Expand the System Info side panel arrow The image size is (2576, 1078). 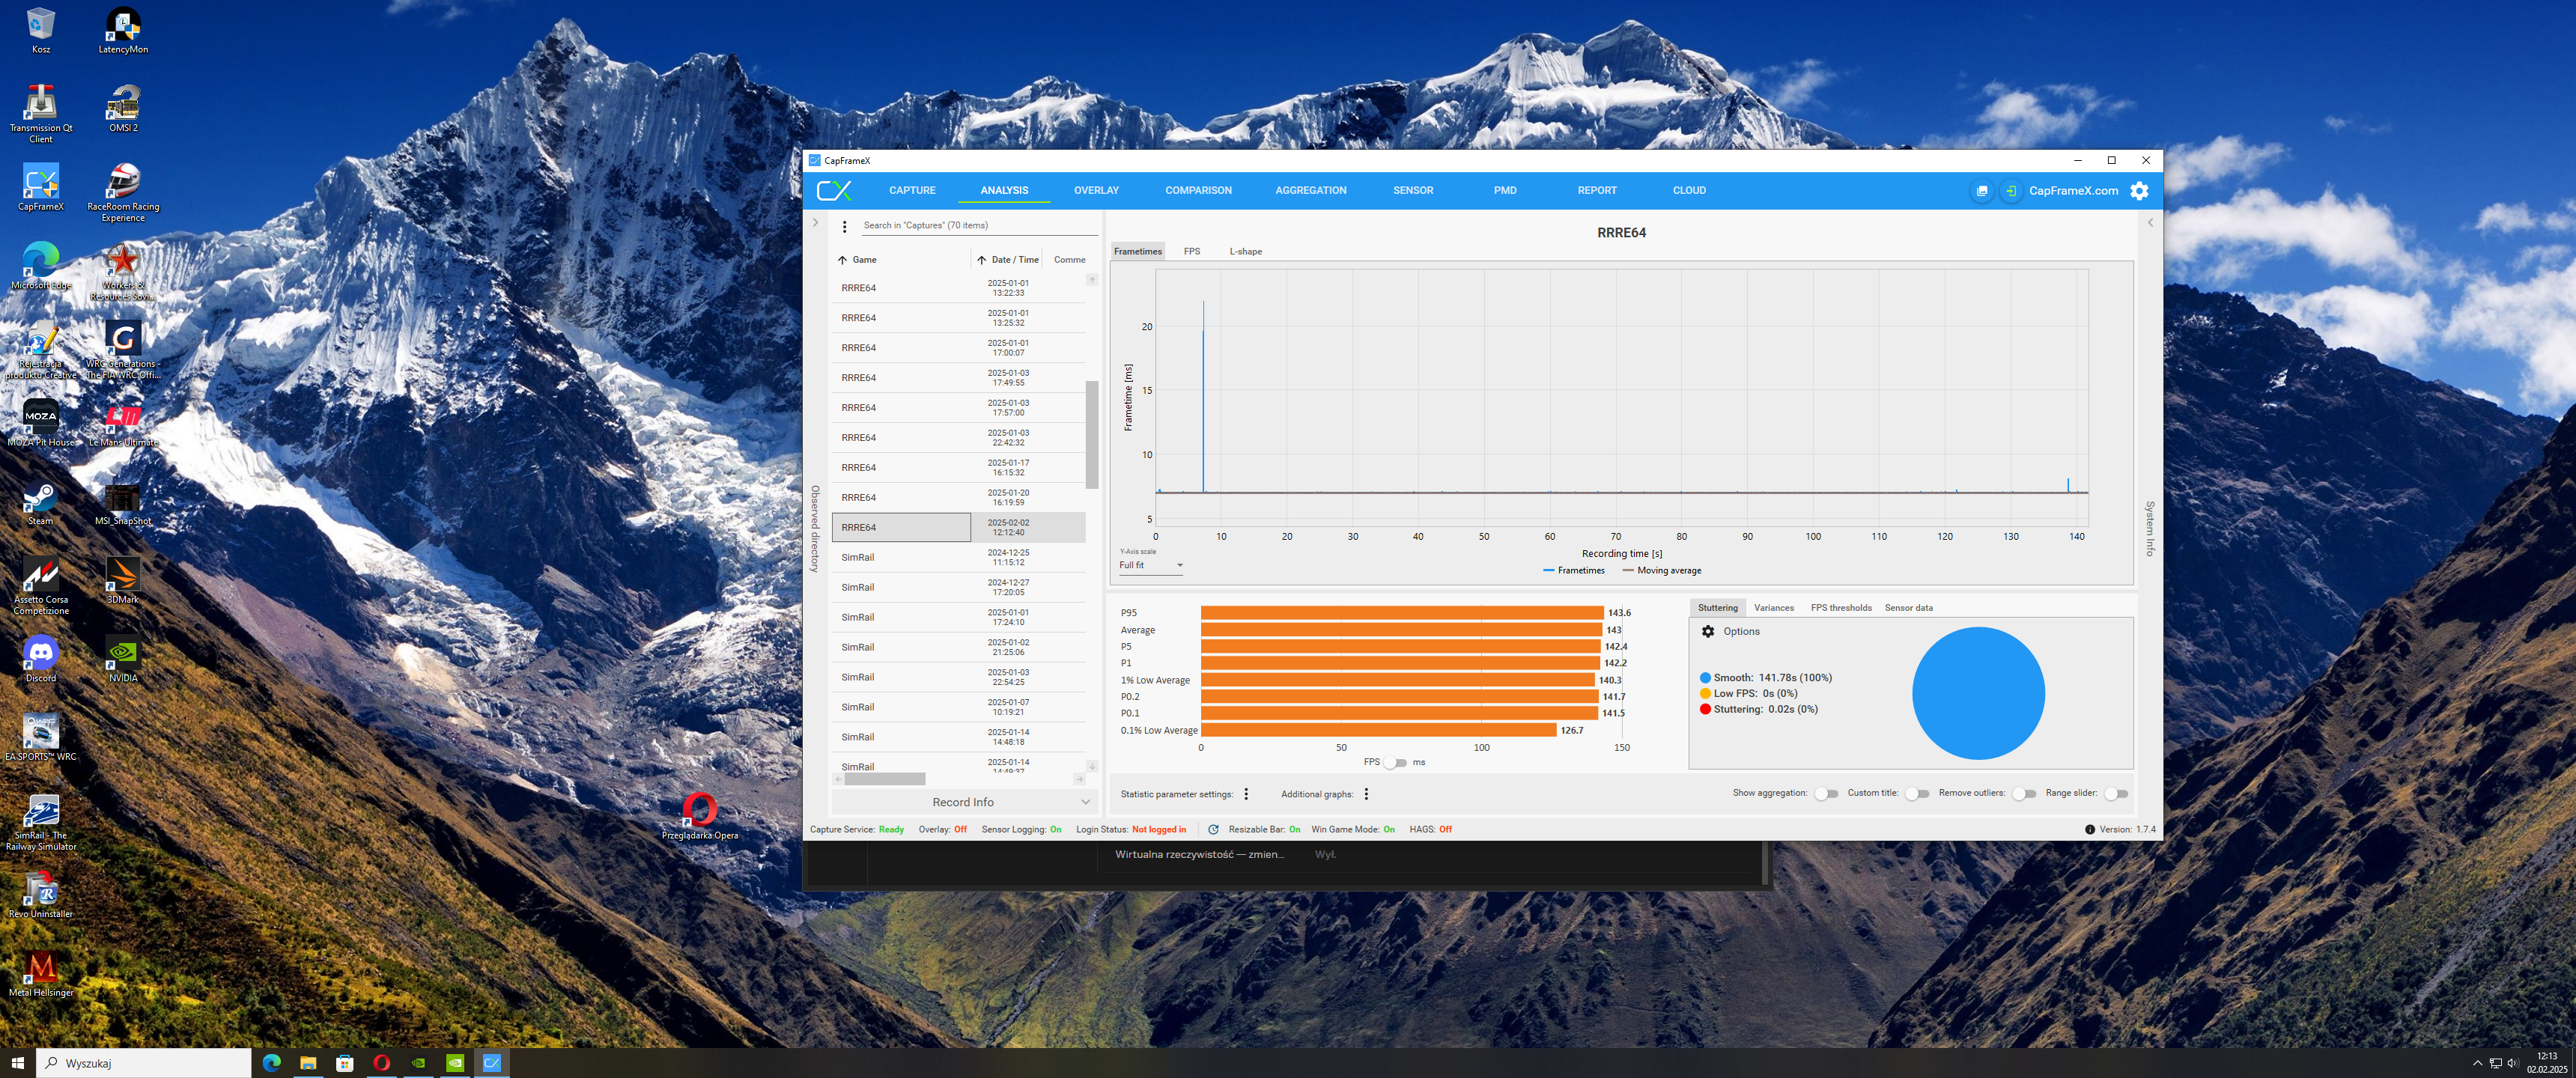(x=2150, y=223)
